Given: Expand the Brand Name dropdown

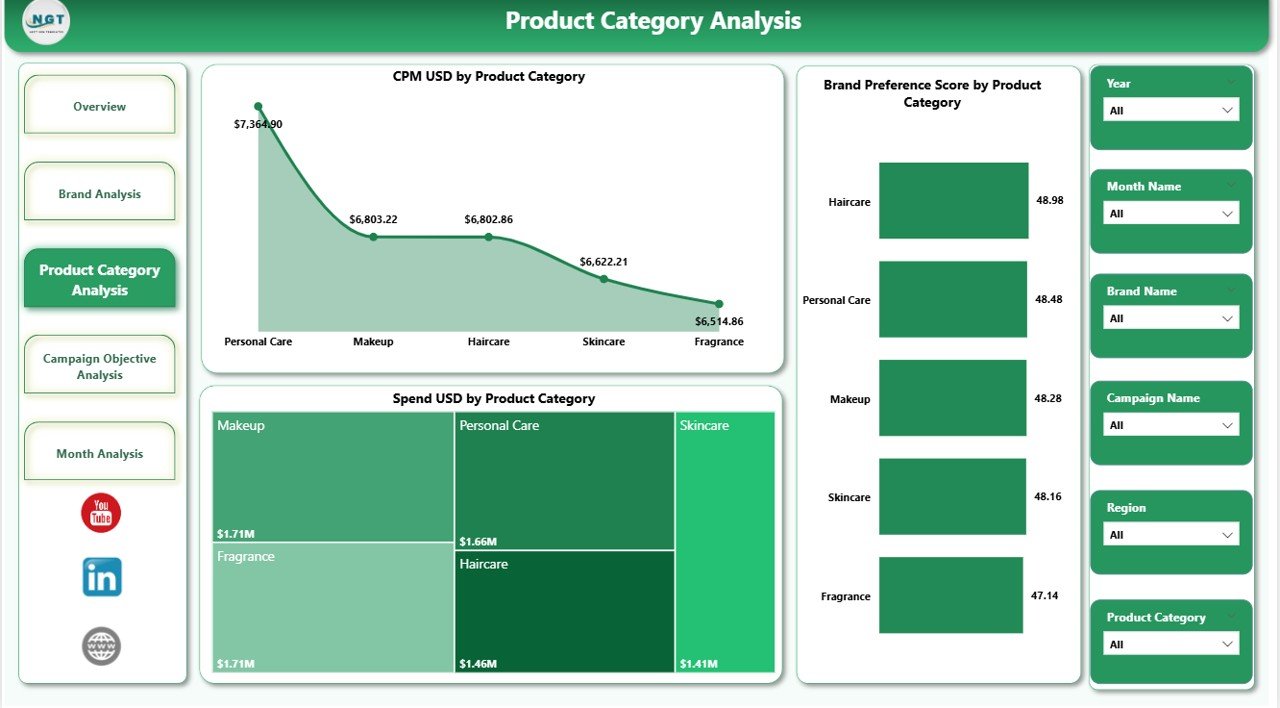Looking at the screenshot, I should coord(1171,318).
